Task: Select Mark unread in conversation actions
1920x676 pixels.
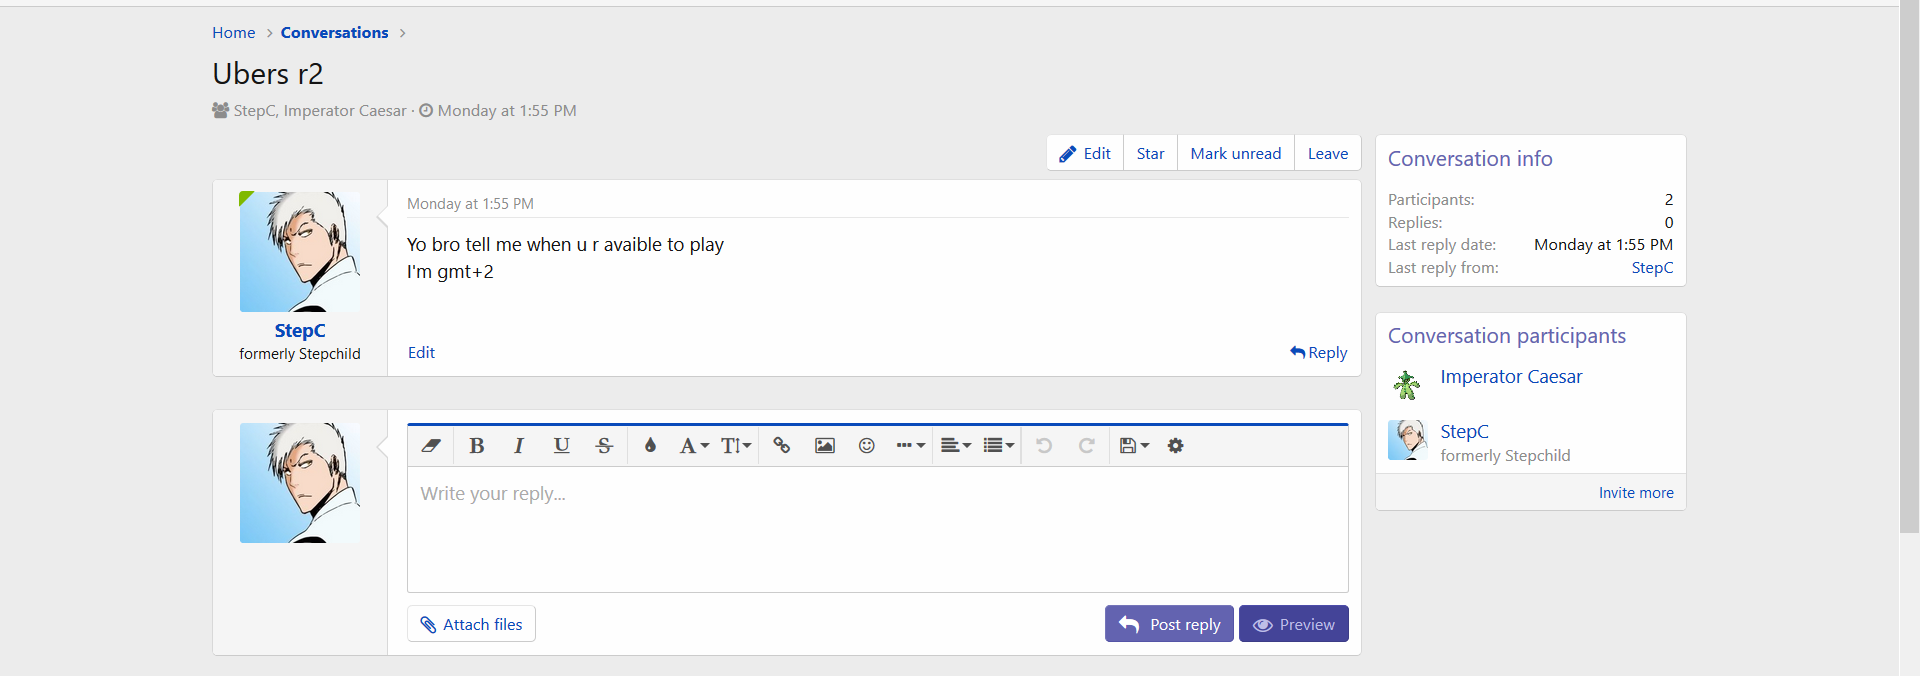Action: click(x=1235, y=153)
